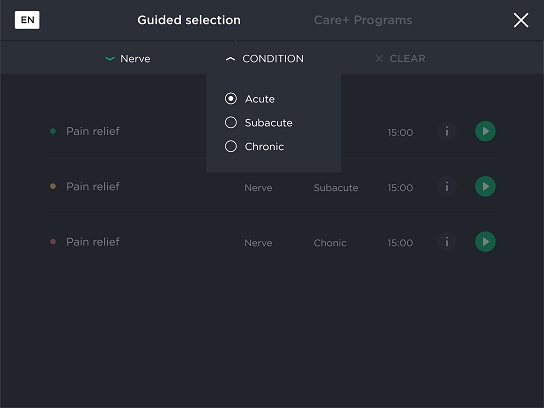Viewport: 544px width, 408px height.
Task: Click the green dot of first Pain relief
Action: (x=53, y=131)
